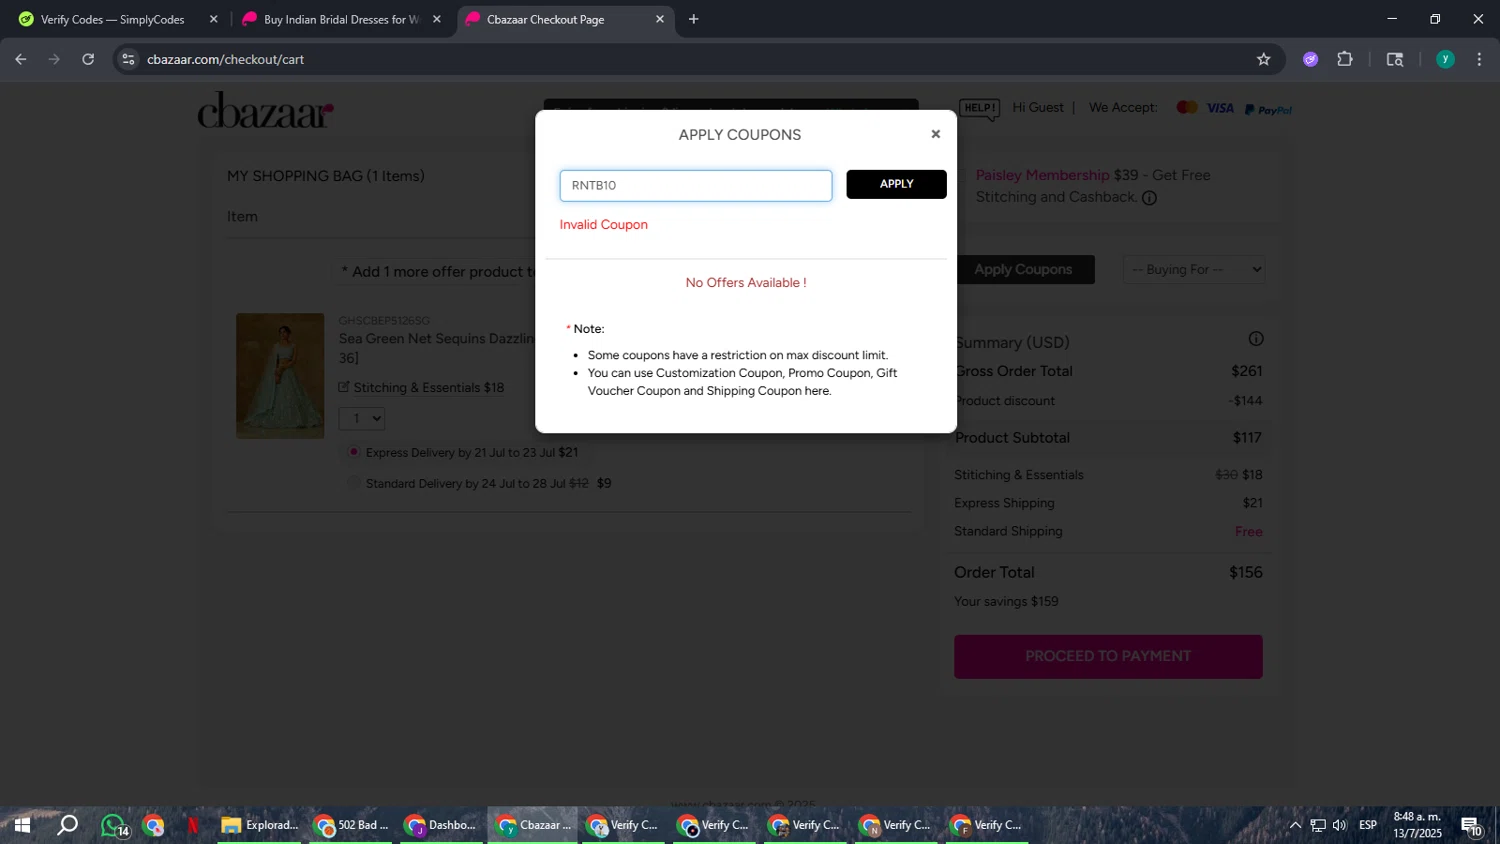Open Chrome three-dot menu
This screenshot has width=1500, height=844.
(x=1480, y=59)
